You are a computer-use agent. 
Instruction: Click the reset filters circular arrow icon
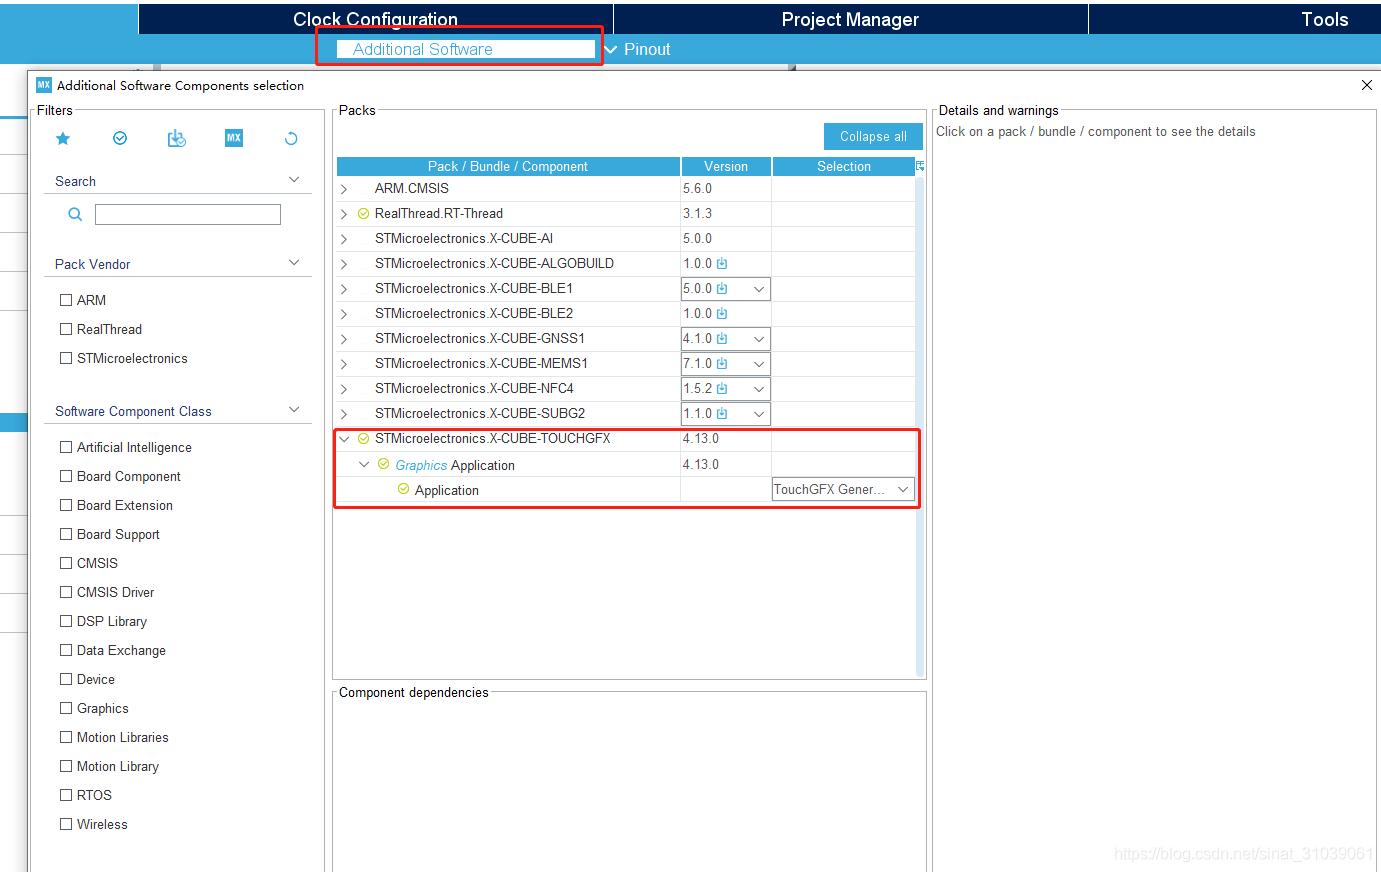(291, 138)
